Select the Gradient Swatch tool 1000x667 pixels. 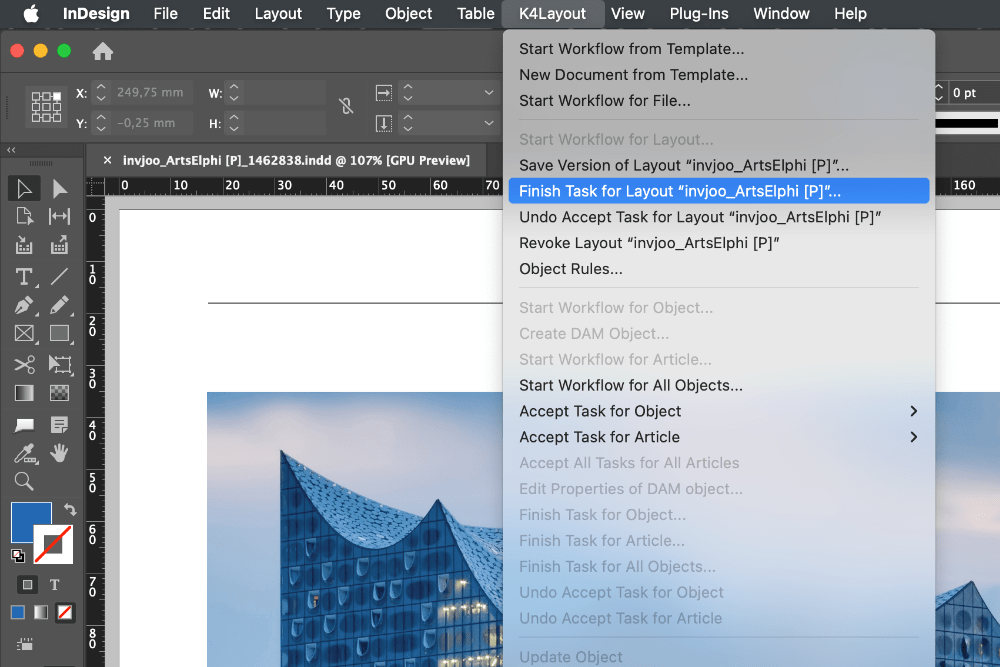[25, 392]
